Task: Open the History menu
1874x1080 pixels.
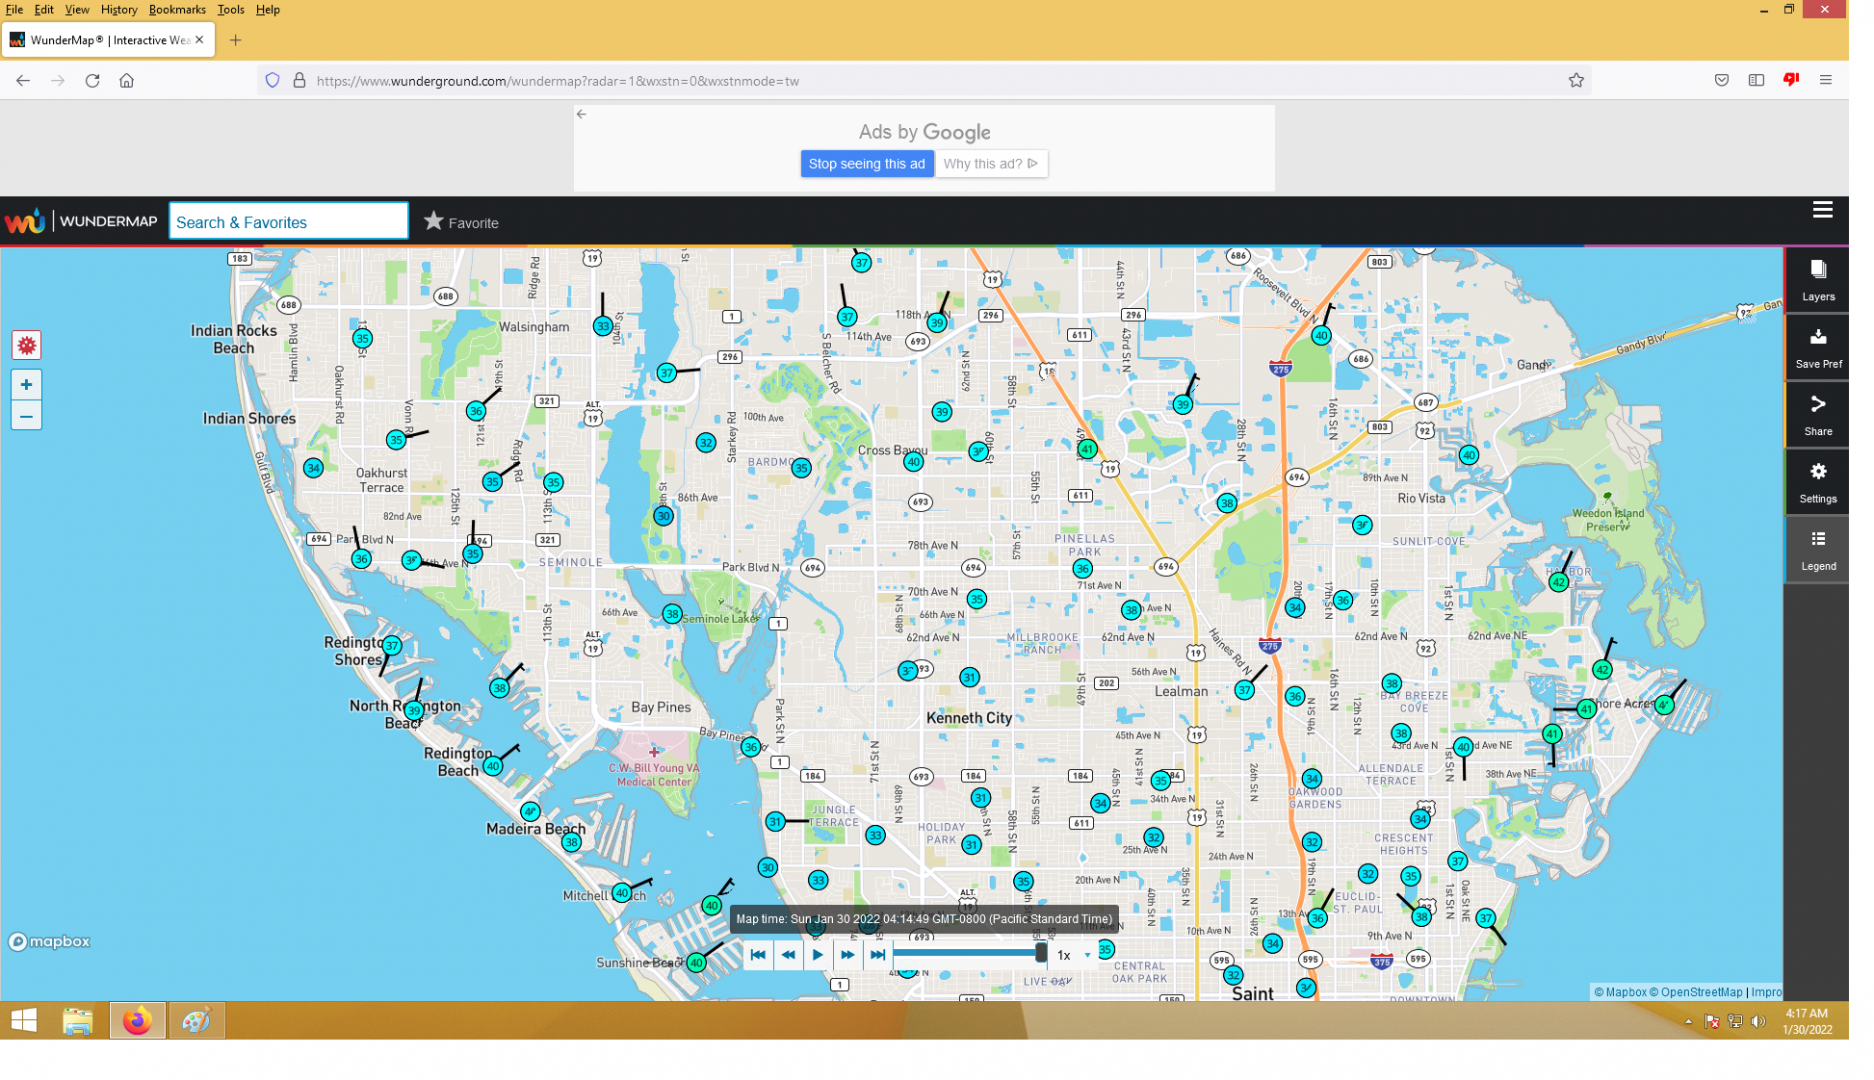Action: [x=120, y=10]
